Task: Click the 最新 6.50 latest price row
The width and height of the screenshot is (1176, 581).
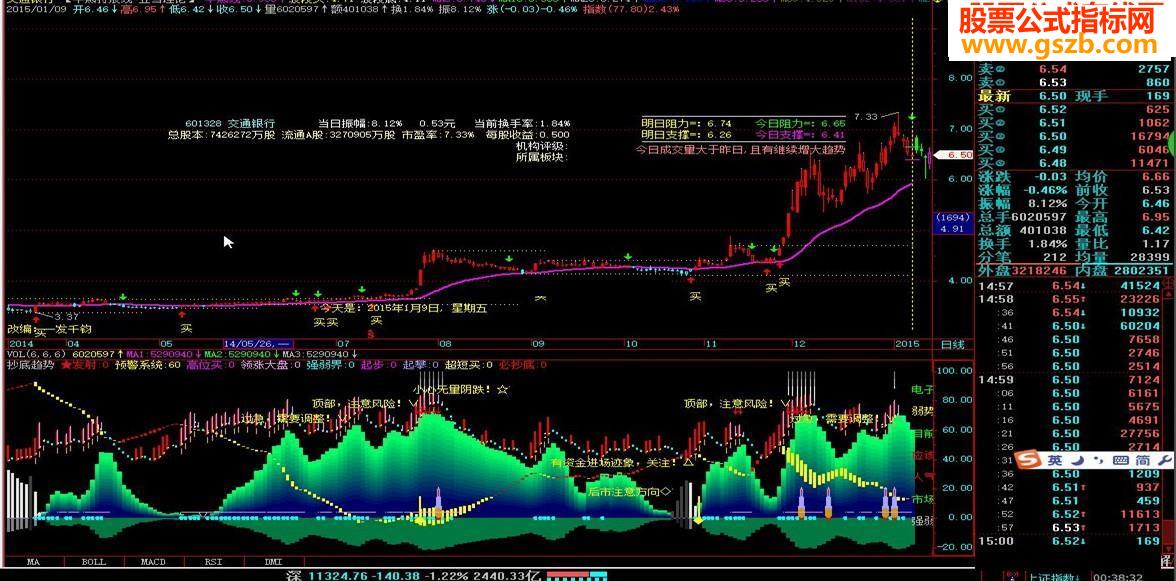Action: 1073,96
